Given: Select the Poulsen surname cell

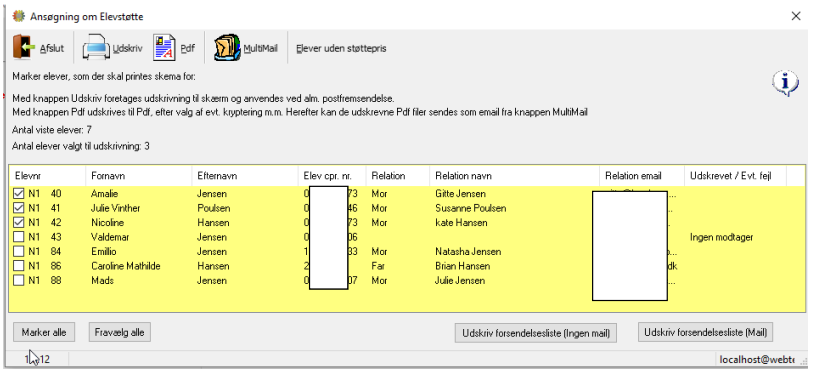Looking at the screenshot, I should click(214, 209).
